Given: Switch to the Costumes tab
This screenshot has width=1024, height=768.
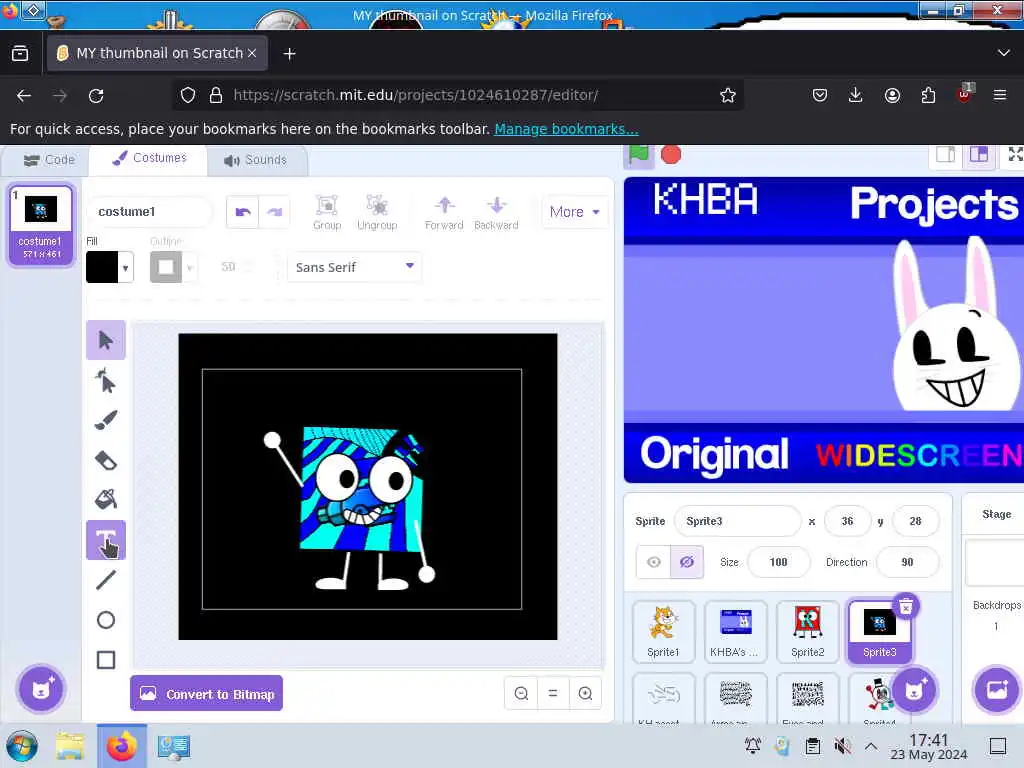Looking at the screenshot, I should click(x=149, y=158).
